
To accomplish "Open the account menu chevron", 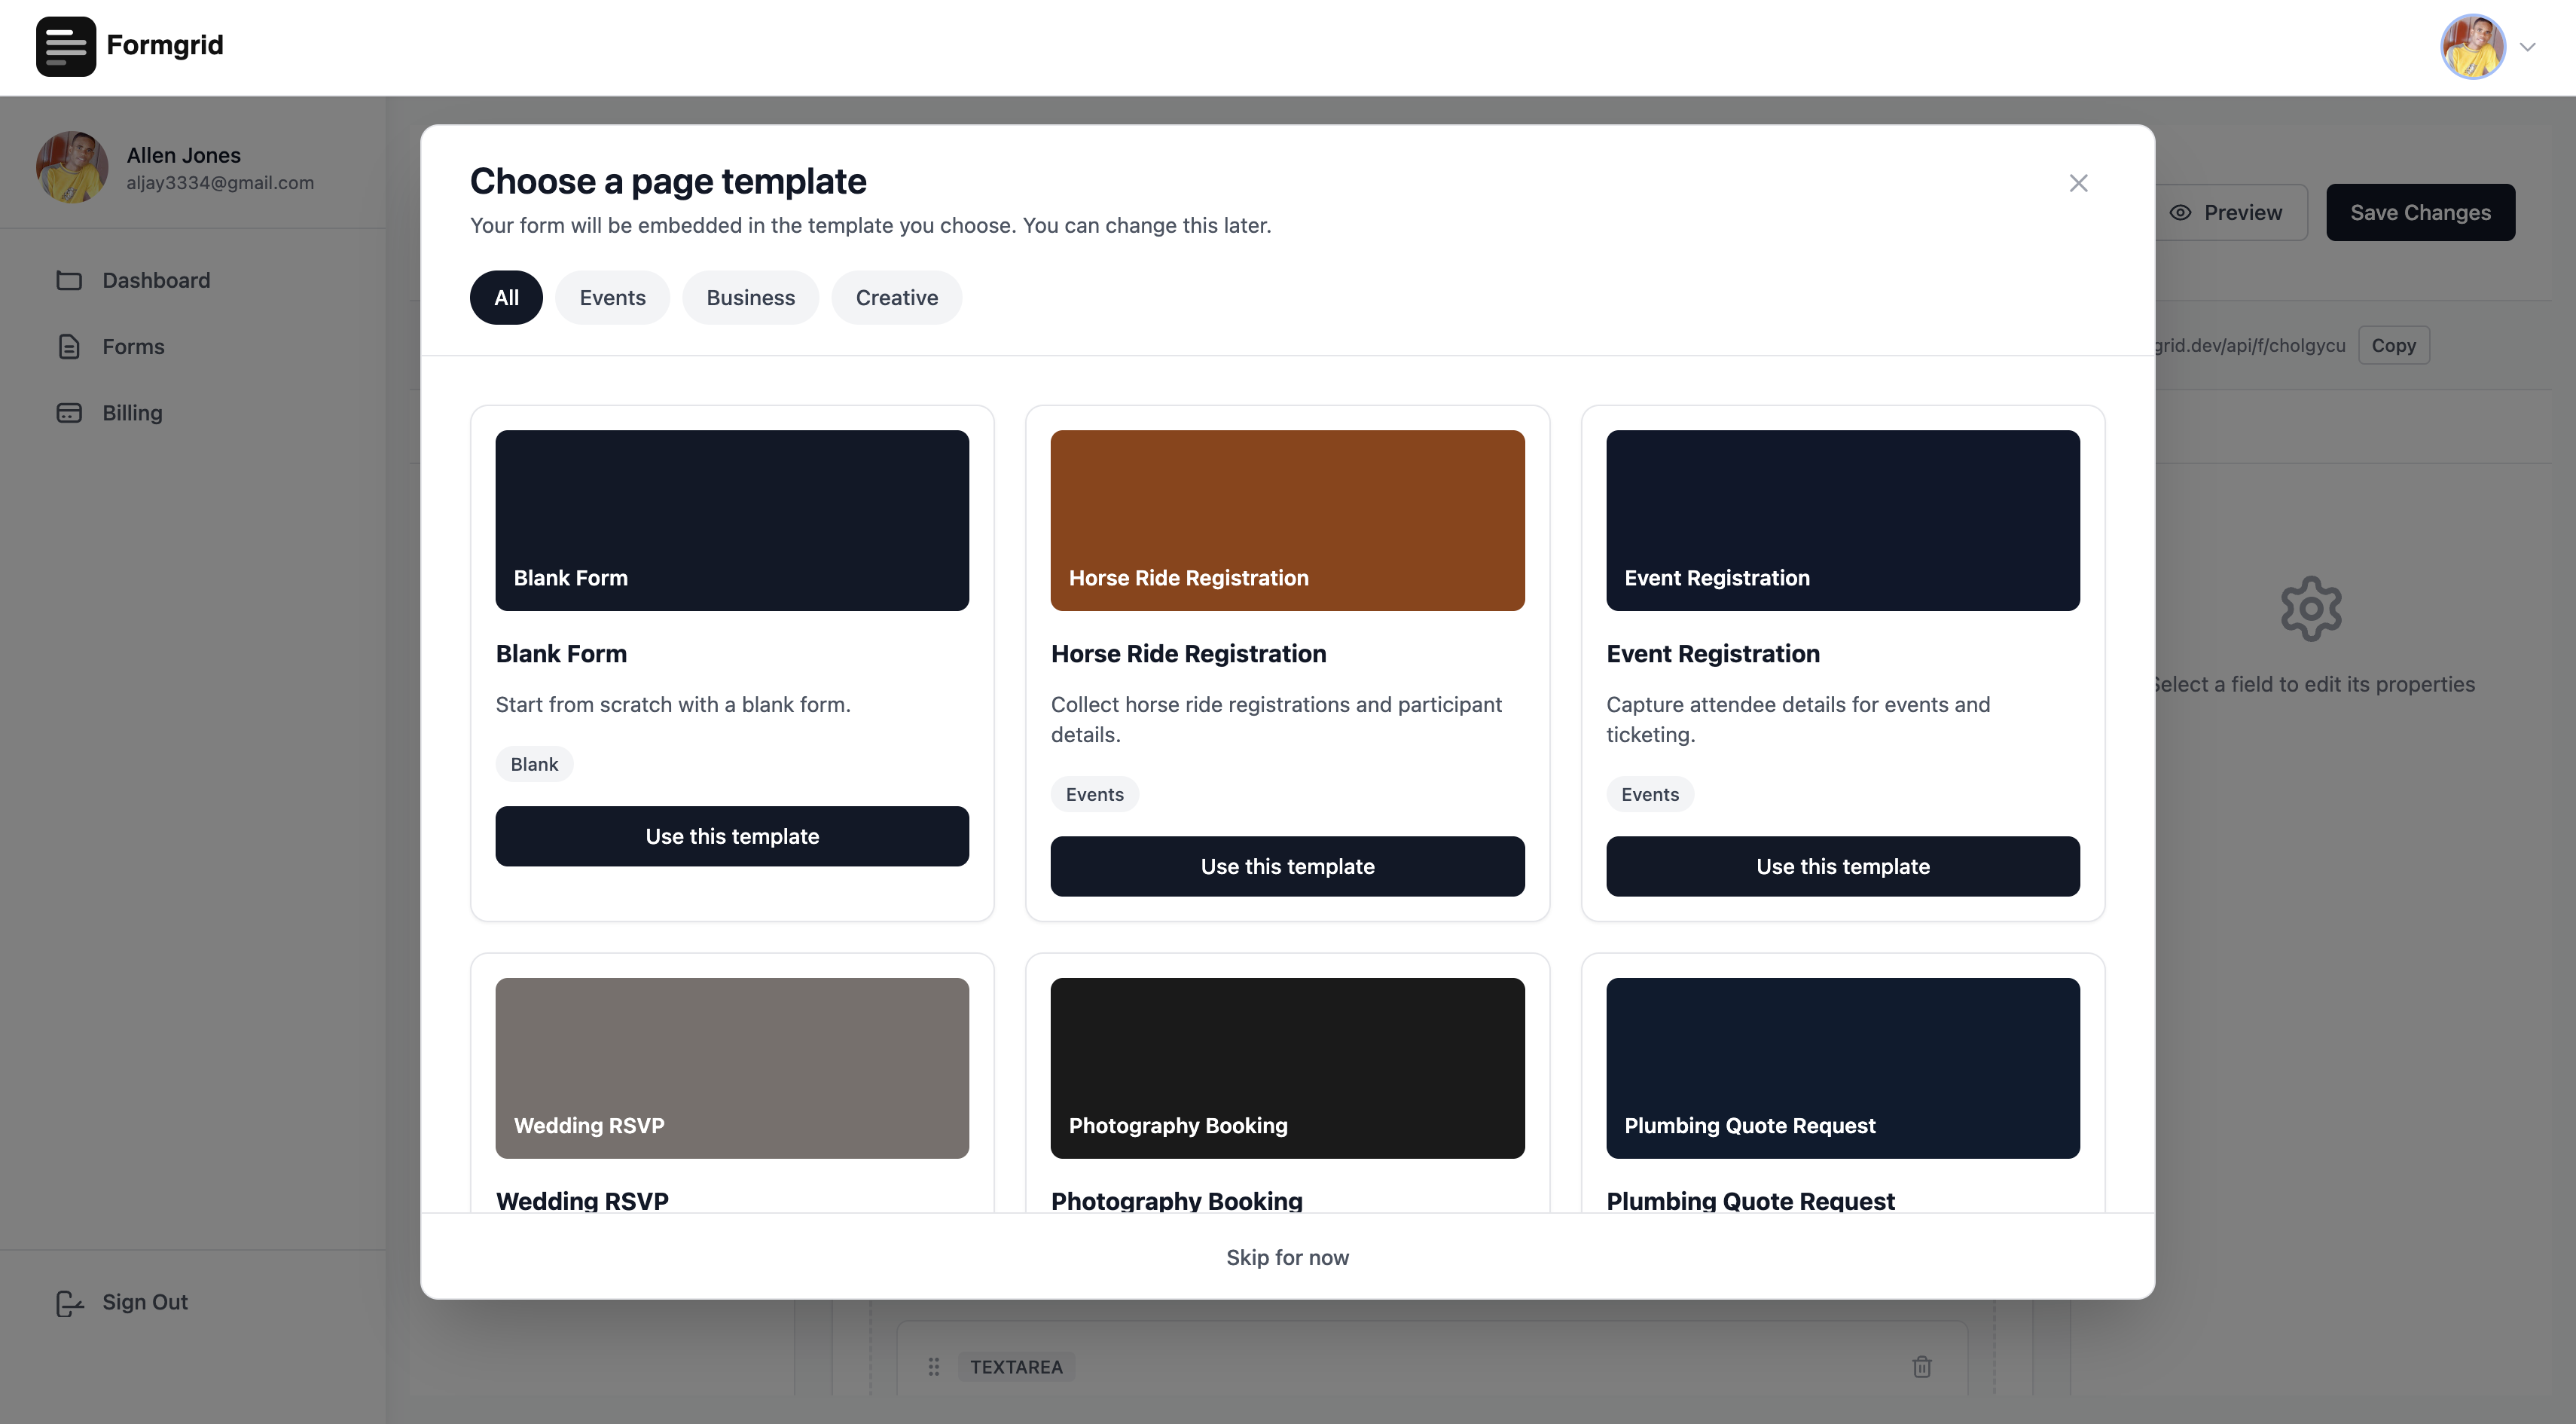I will point(2527,47).
